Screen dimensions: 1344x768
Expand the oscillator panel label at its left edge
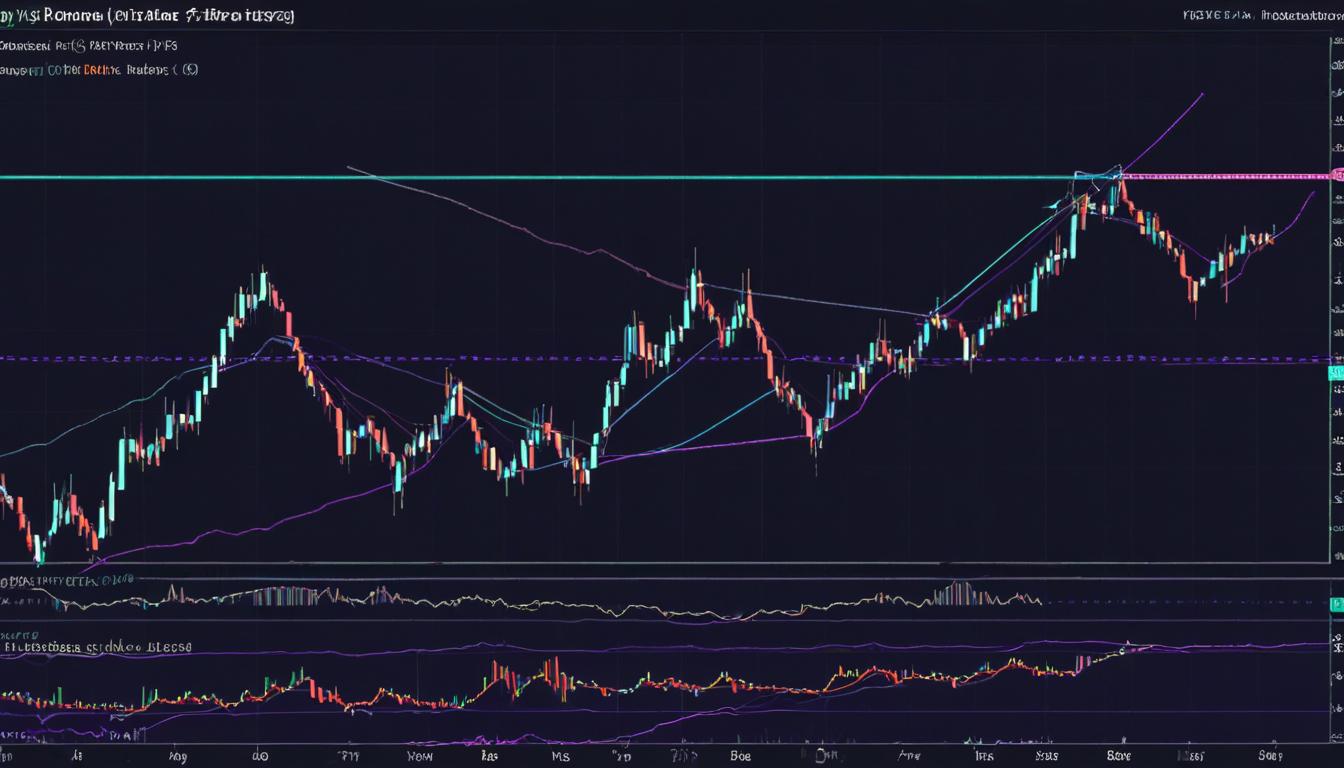coord(60,579)
